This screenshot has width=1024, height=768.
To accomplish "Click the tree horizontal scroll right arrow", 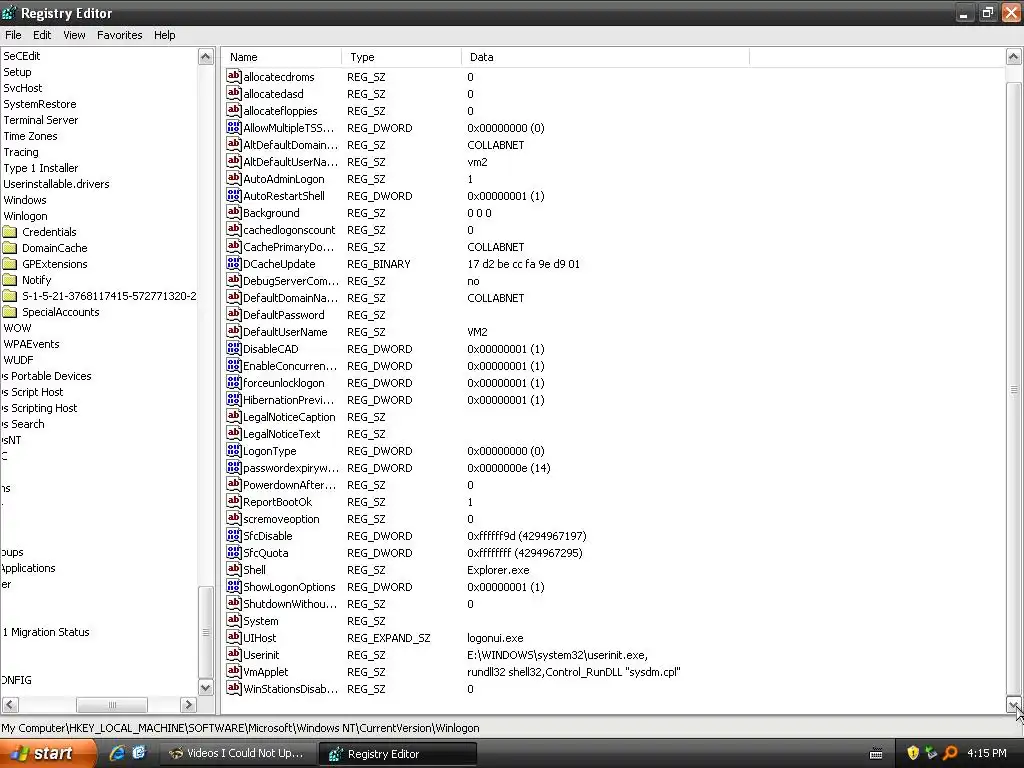I will (188, 705).
